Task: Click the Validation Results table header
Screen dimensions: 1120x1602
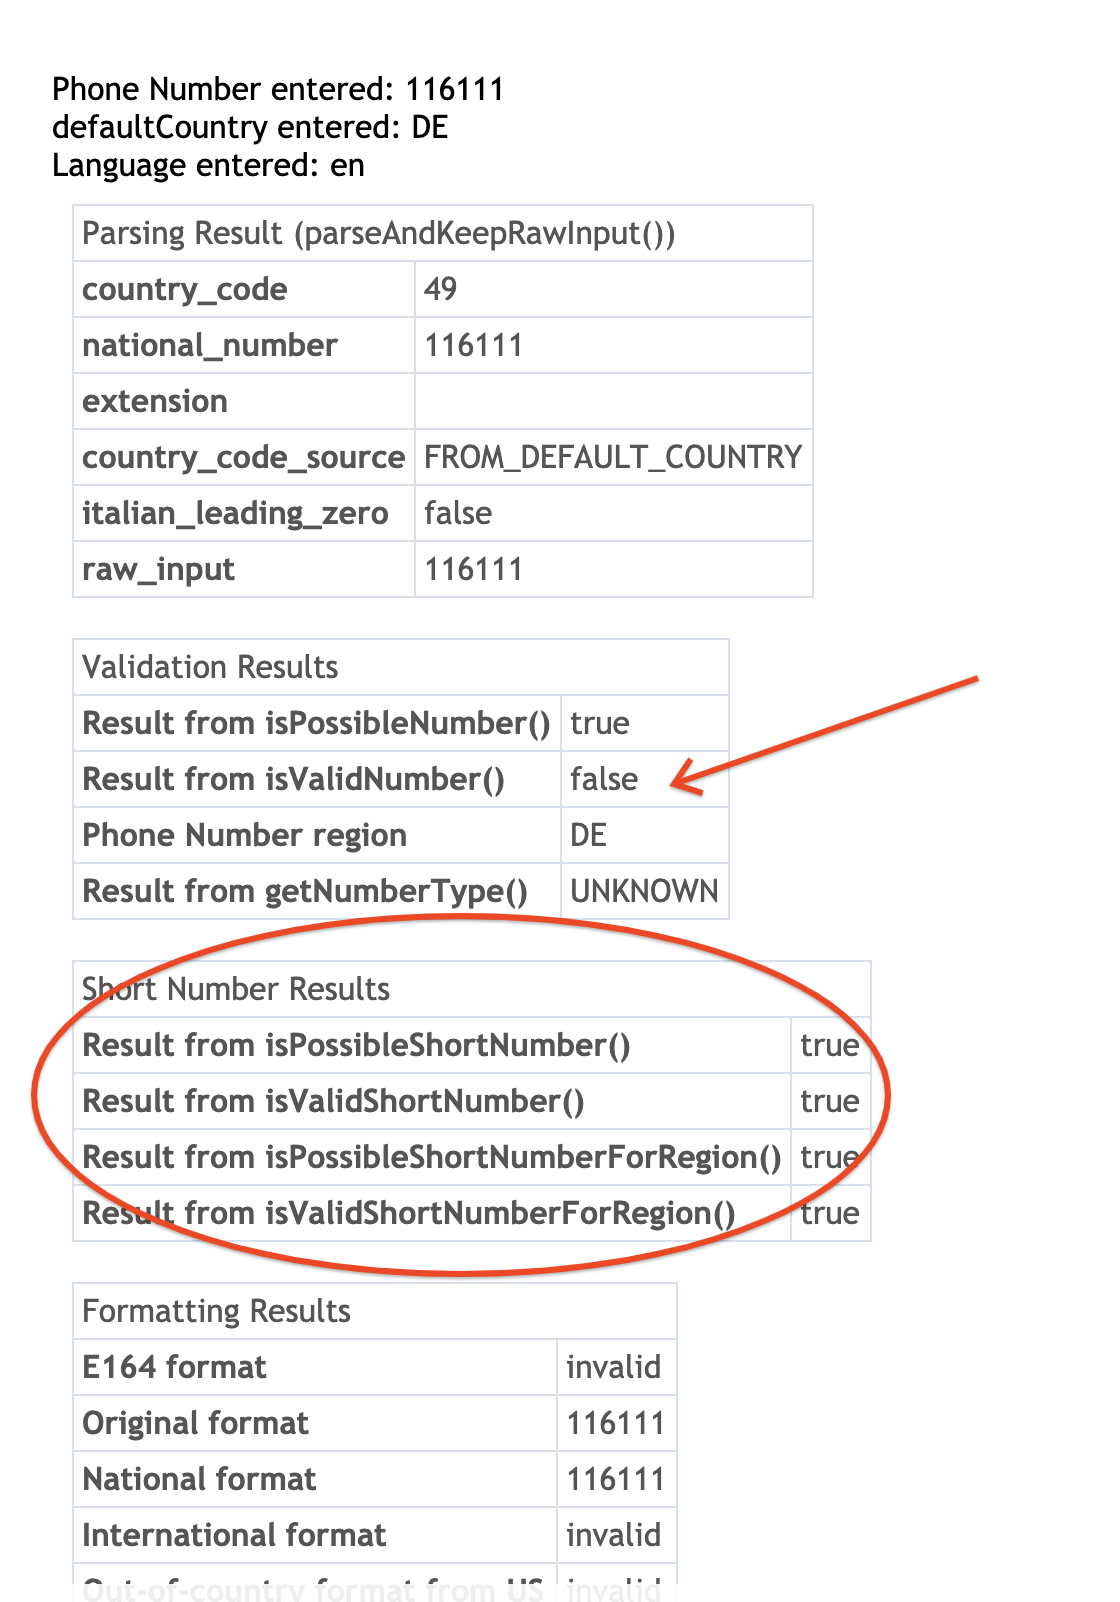Action: [x=211, y=667]
